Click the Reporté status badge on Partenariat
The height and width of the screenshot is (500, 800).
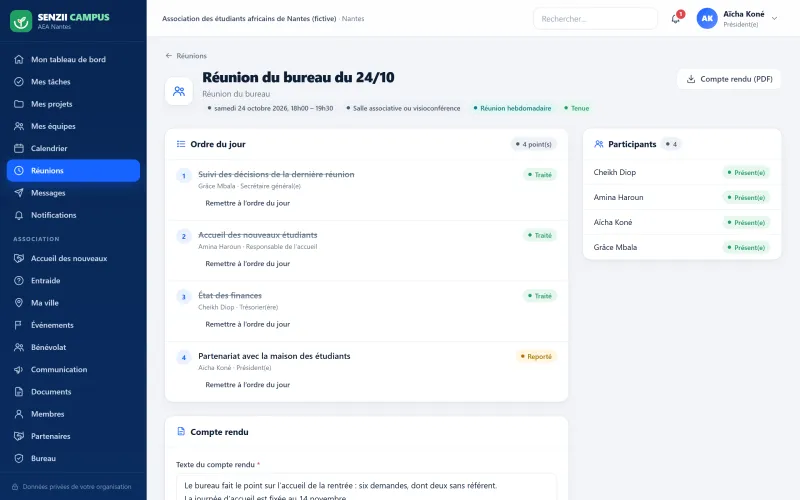[x=536, y=357]
